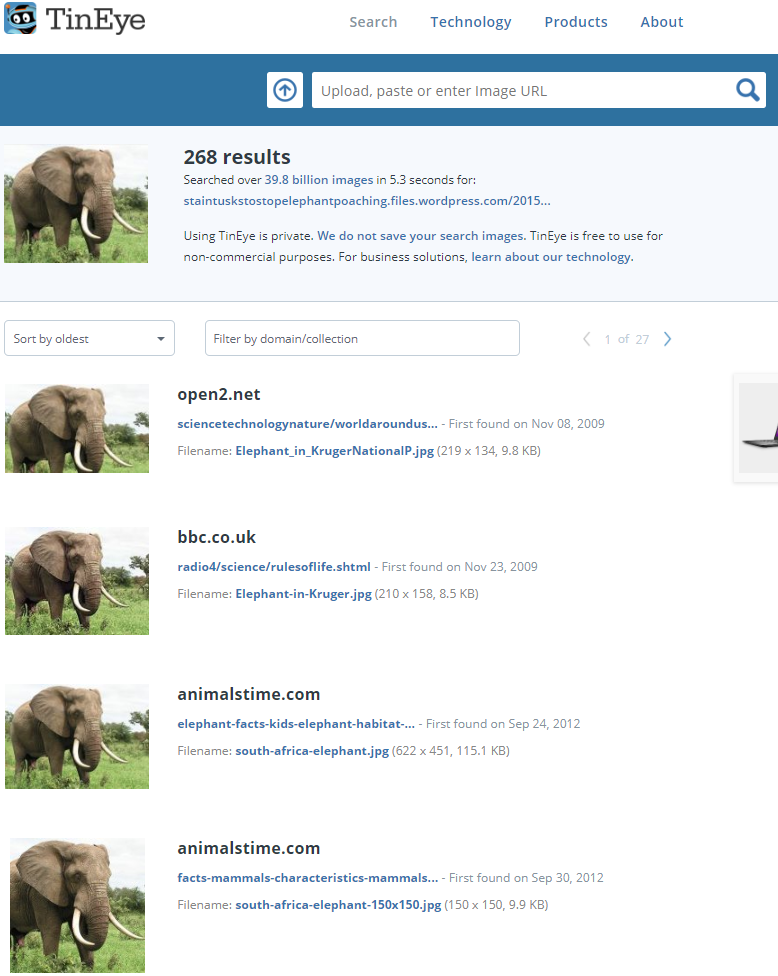Viewport: 778px width, 976px height.
Task: Open open2.net sciencetechnologynature page link
Action: click(307, 424)
